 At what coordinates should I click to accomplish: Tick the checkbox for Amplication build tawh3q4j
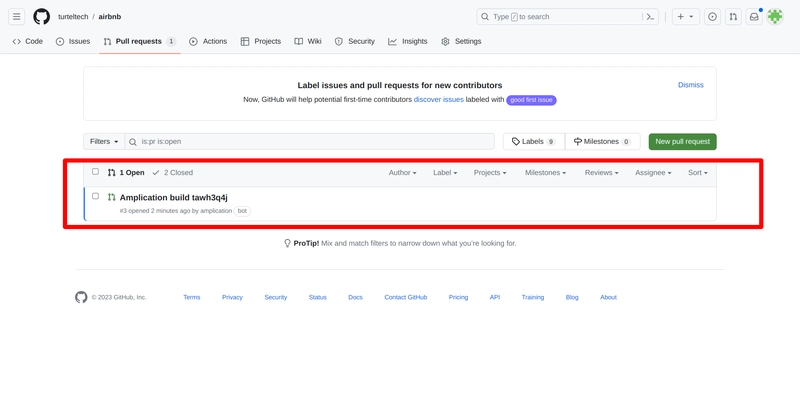[x=95, y=196]
